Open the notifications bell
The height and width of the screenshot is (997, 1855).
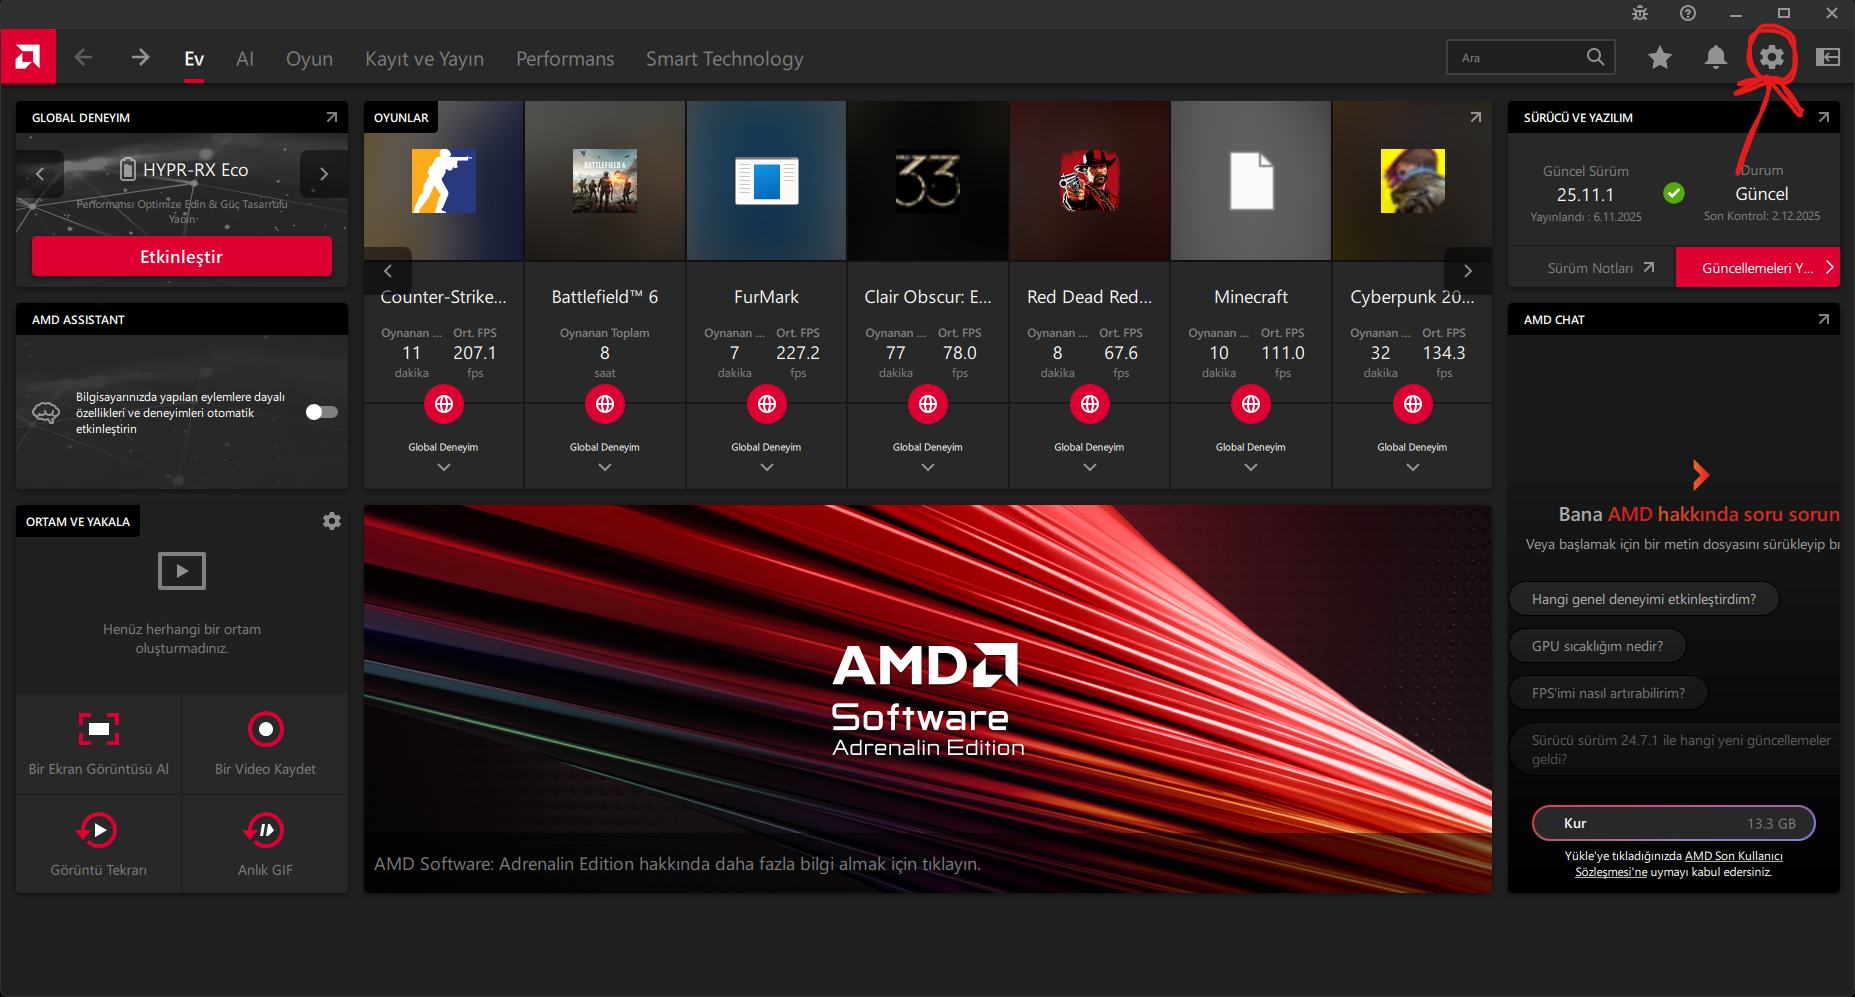click(x=1716, y=57)
